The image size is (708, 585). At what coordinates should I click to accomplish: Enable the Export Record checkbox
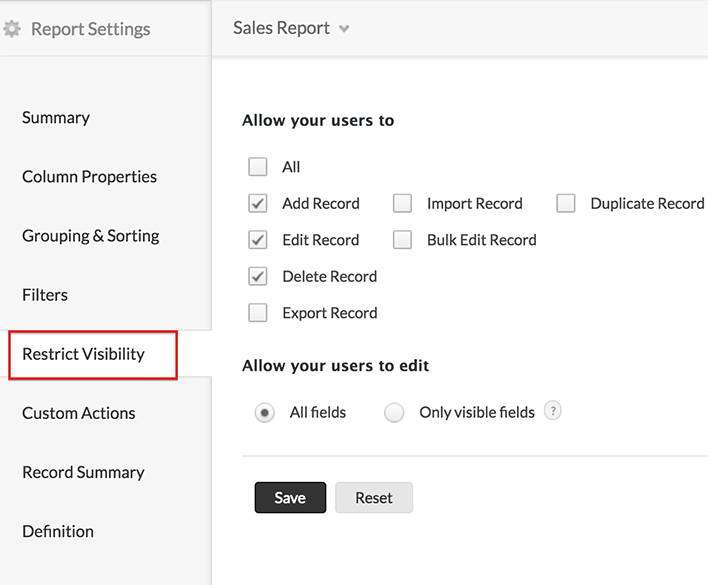coord(258,313)
